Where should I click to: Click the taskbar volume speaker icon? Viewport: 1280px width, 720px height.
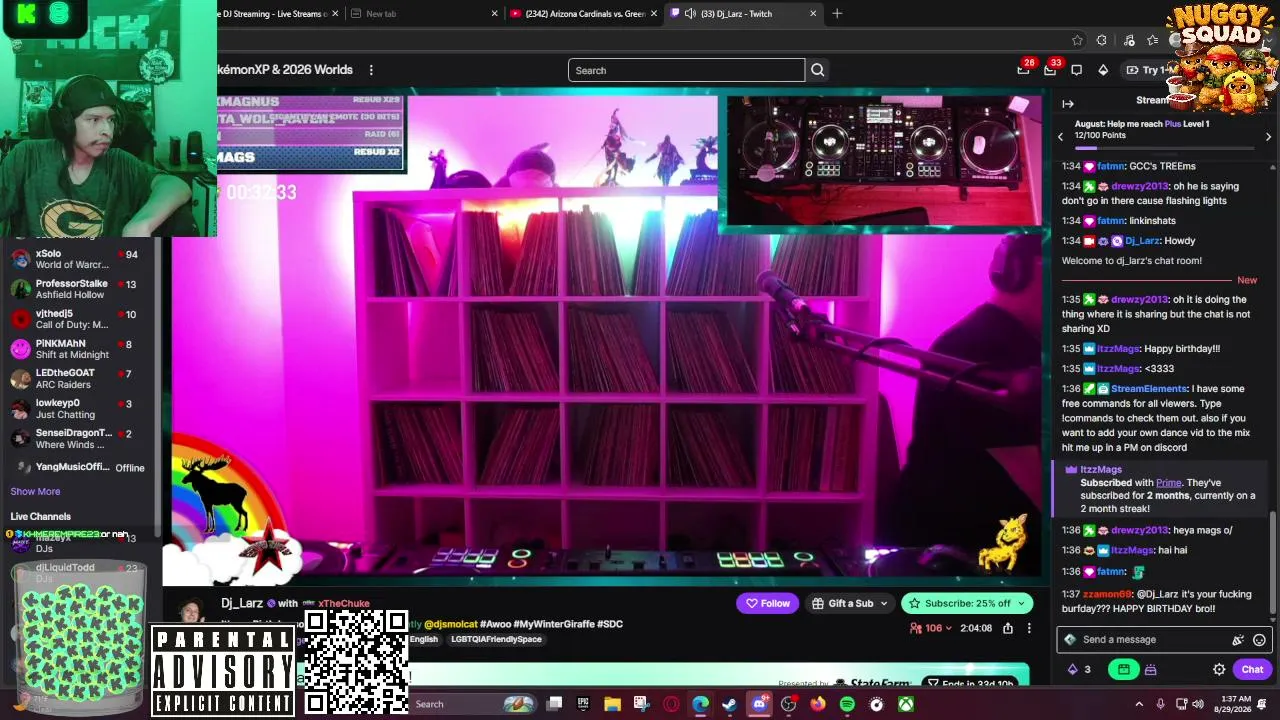(1198, 704)
